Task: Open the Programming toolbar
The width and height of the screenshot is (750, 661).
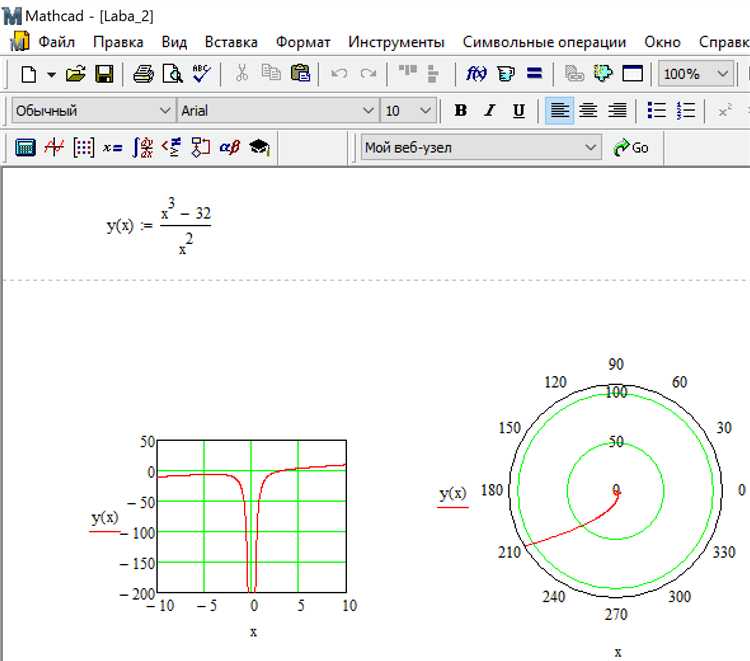Action: click(200, 147)
